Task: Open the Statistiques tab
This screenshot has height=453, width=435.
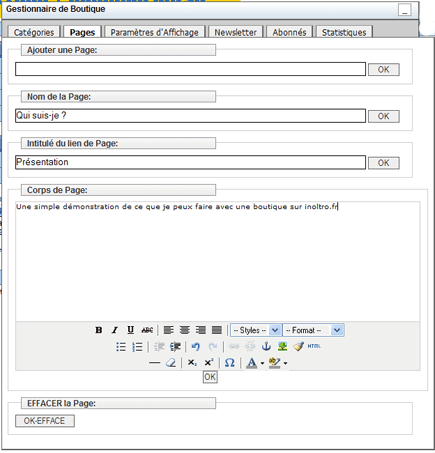Action: [344, 32]
